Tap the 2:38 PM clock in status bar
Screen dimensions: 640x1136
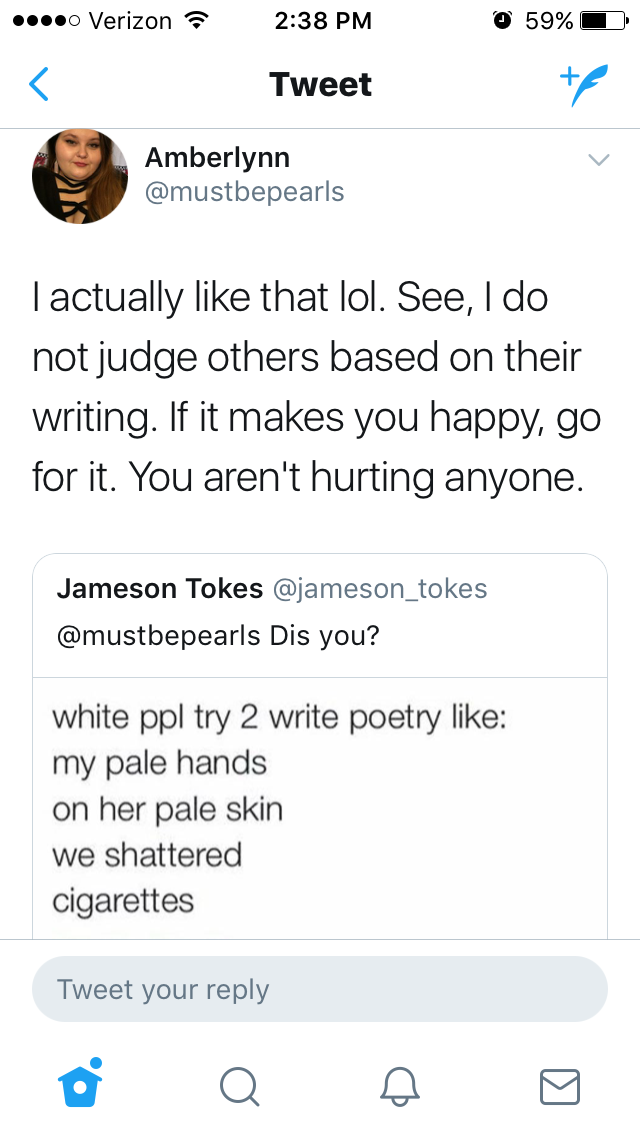[323, 21]
